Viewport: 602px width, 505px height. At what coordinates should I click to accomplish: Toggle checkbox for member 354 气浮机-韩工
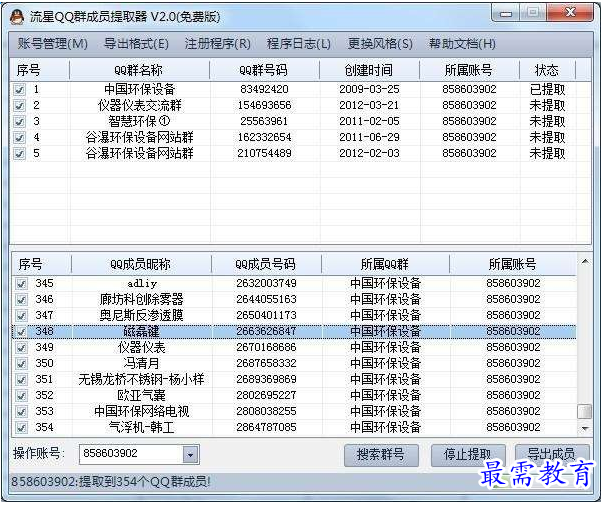pos(21,427)
